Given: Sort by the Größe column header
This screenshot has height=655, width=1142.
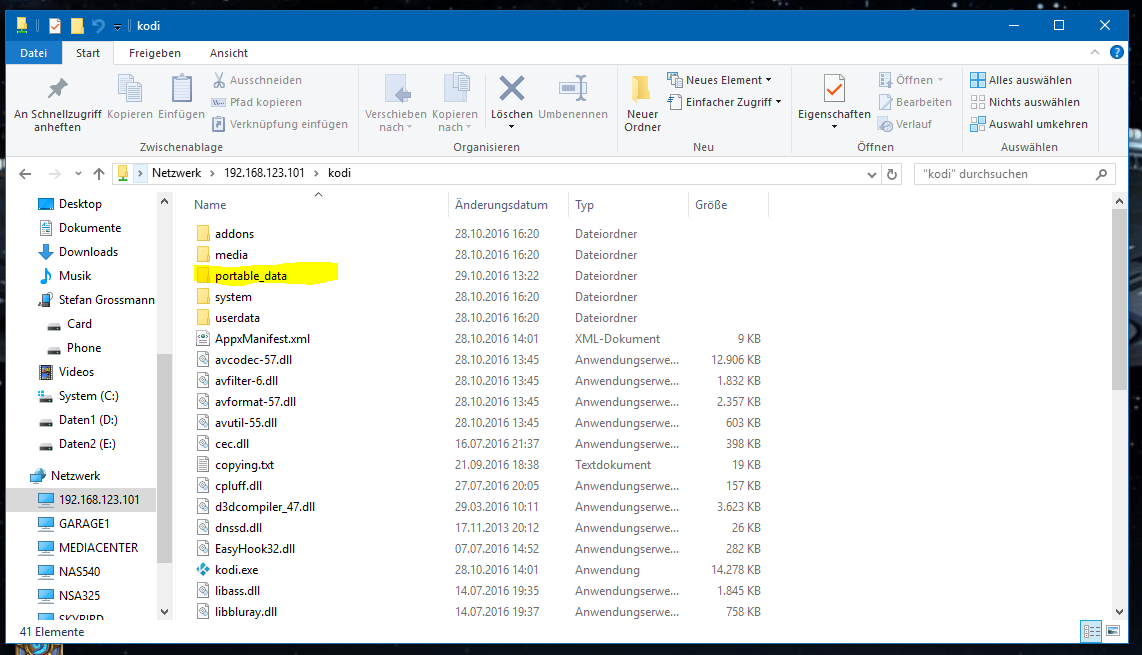Looking at the screenshot, I should click(711, 205).
